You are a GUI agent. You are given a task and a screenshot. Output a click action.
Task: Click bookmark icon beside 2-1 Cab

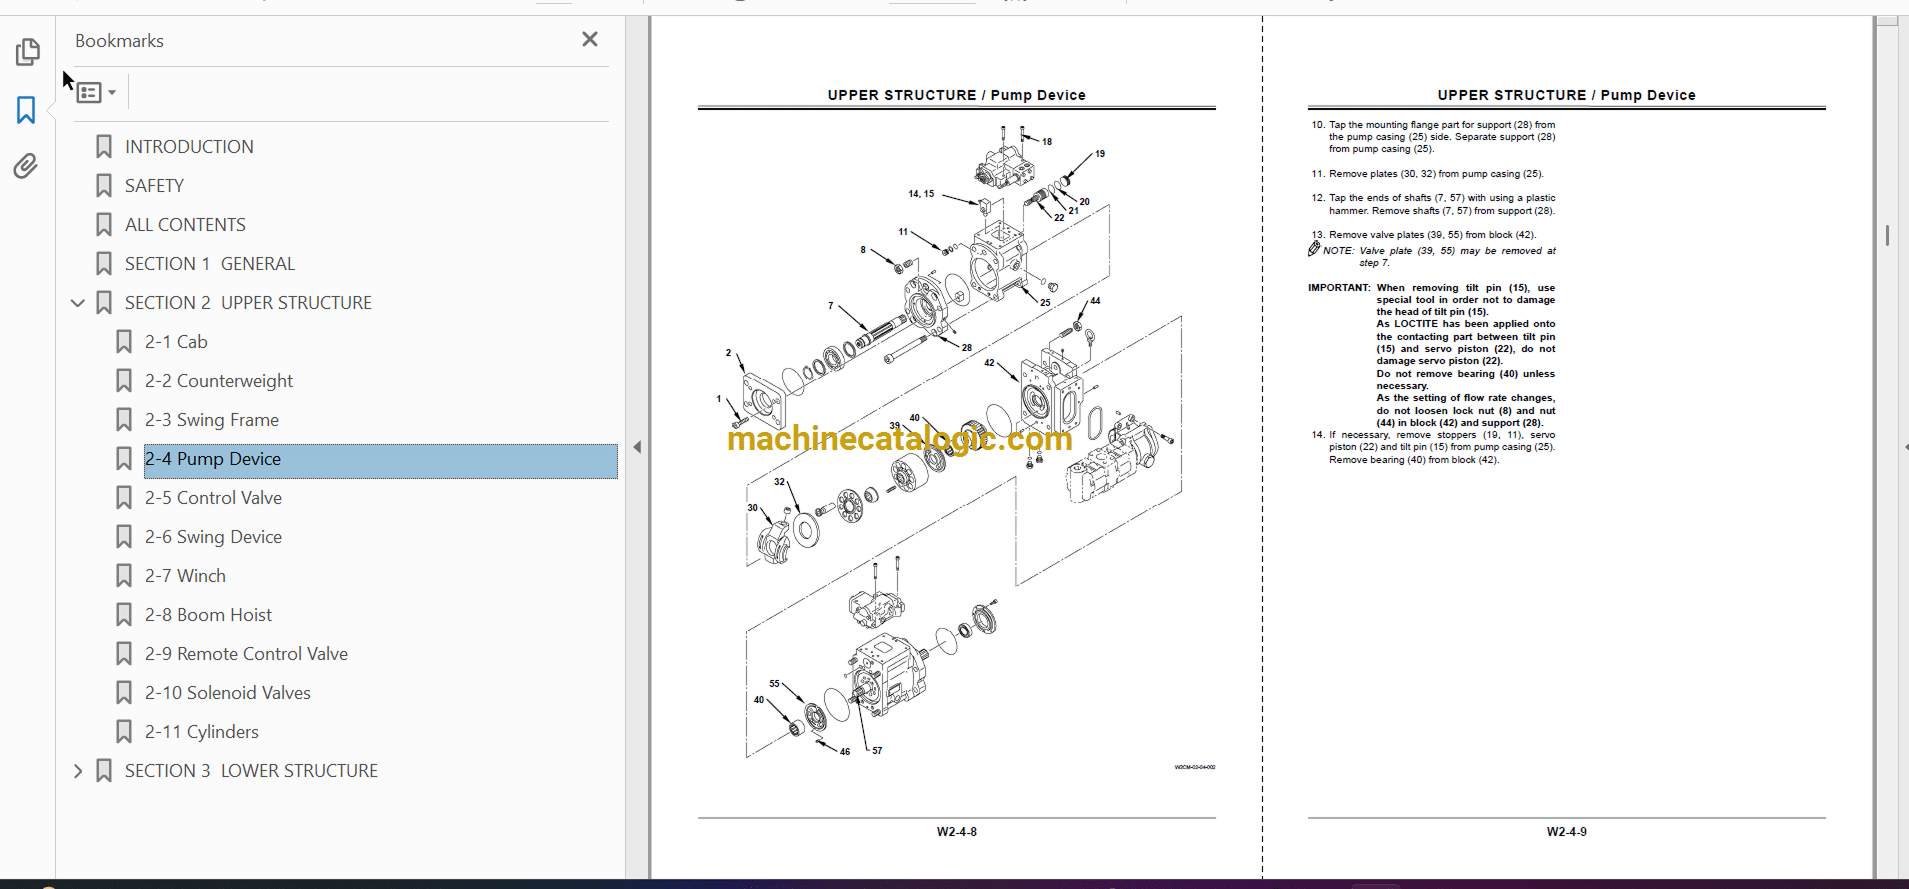point(124,342)
